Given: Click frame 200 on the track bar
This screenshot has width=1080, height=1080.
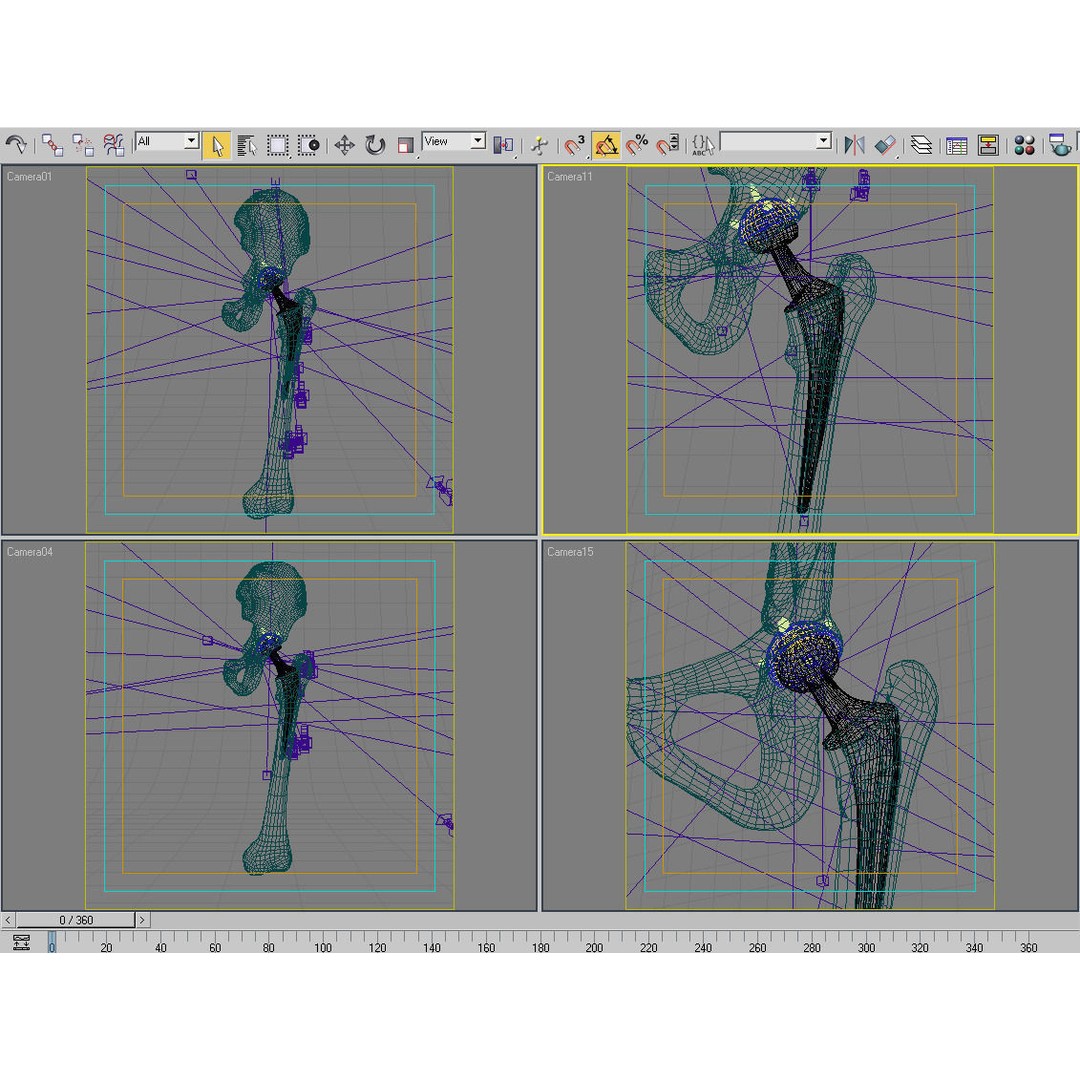Looking at the screenshot, I should [x=594, y=948].
